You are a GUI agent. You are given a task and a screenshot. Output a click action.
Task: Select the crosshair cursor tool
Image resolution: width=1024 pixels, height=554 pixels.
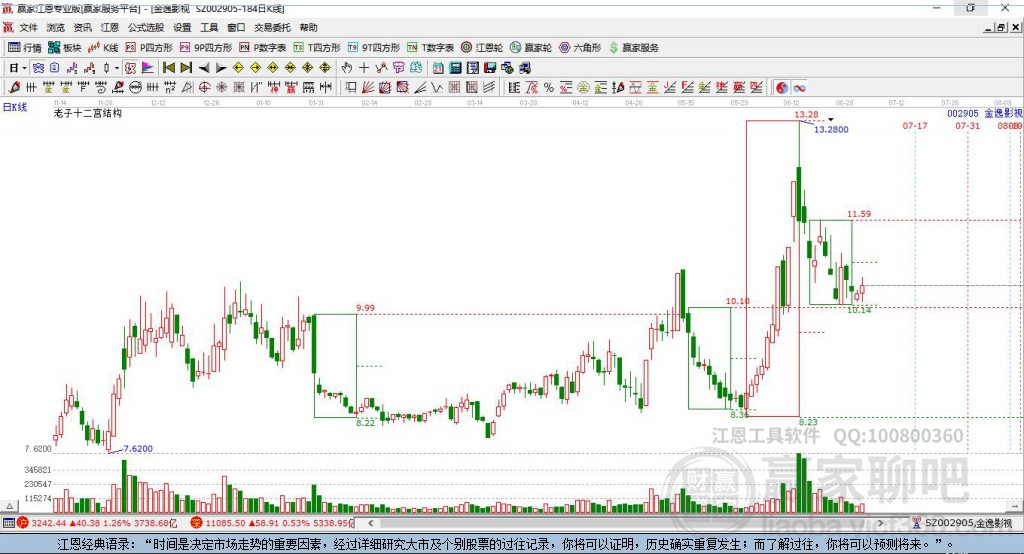click(x=364, y=68)
